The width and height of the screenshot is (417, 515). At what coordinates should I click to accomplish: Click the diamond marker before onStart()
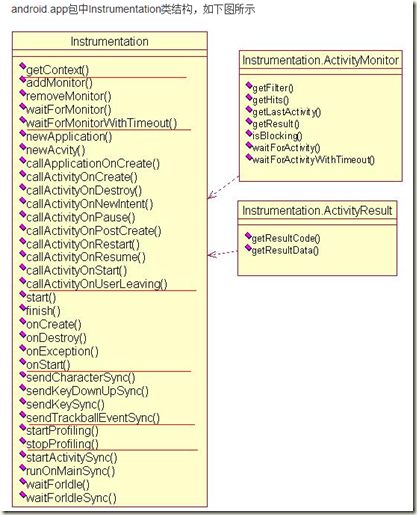pos(22,361)
